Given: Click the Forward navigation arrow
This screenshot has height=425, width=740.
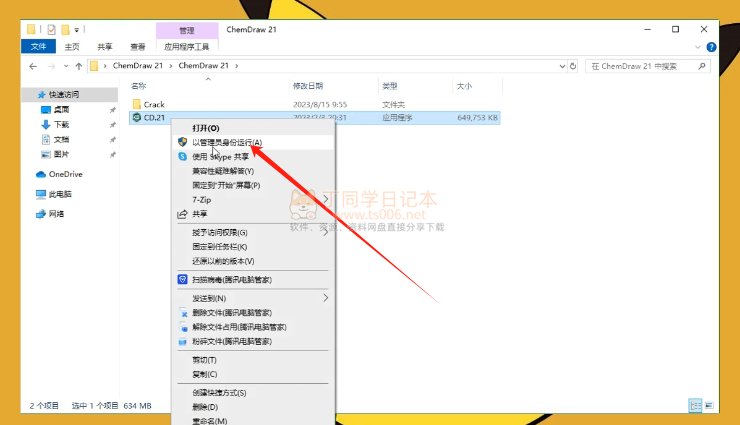Looking at the screenshot, I should pos(51,66).
